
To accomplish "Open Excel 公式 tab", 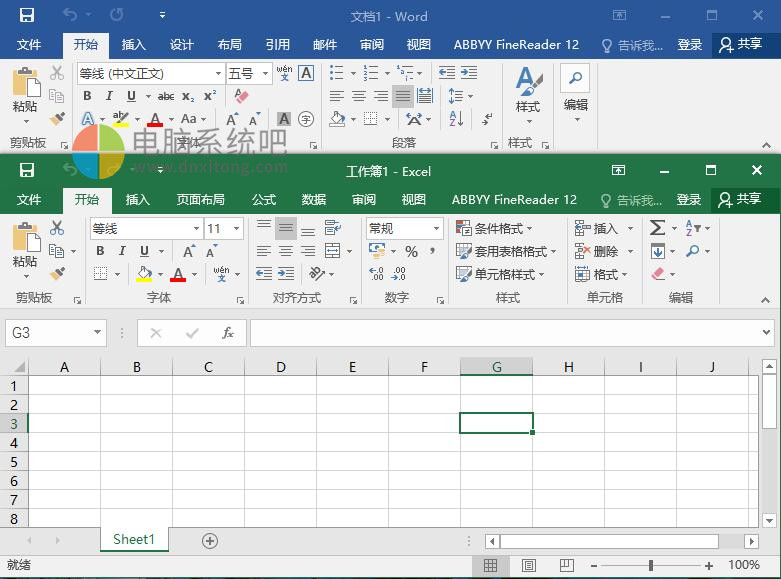I will click(263, 200).
